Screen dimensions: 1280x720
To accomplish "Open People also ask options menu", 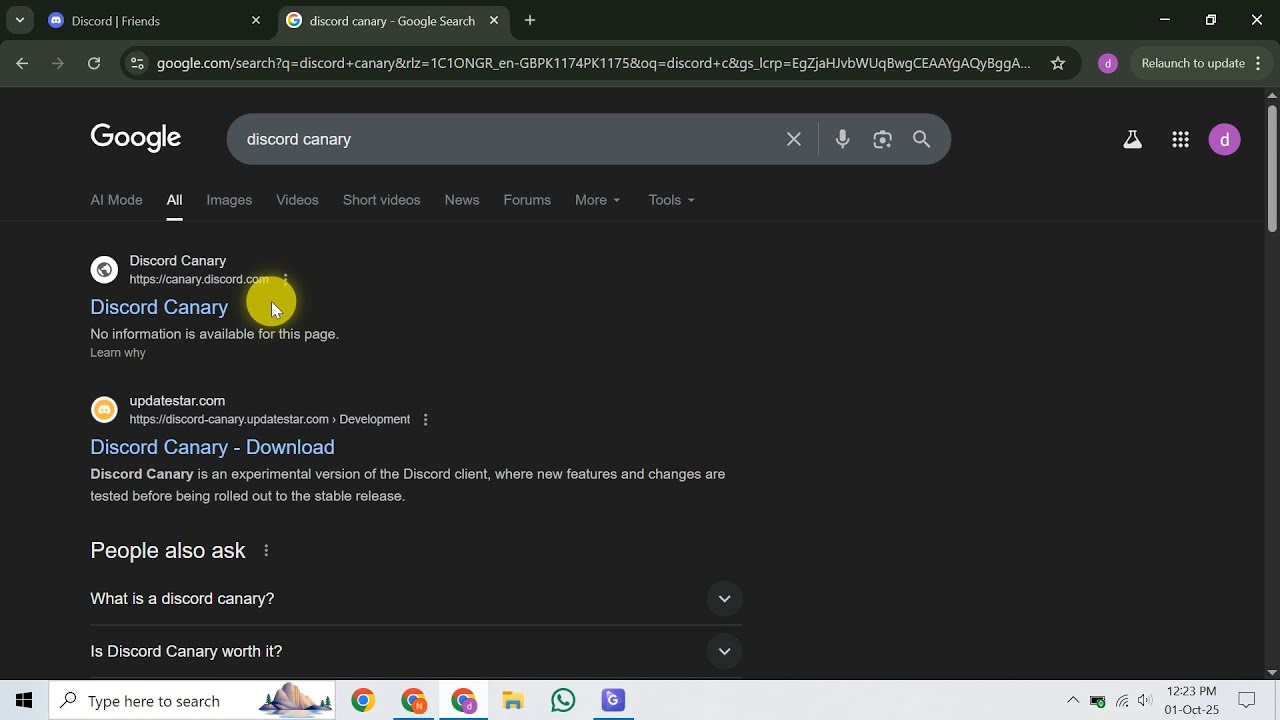I will click(x=266, y=550).
